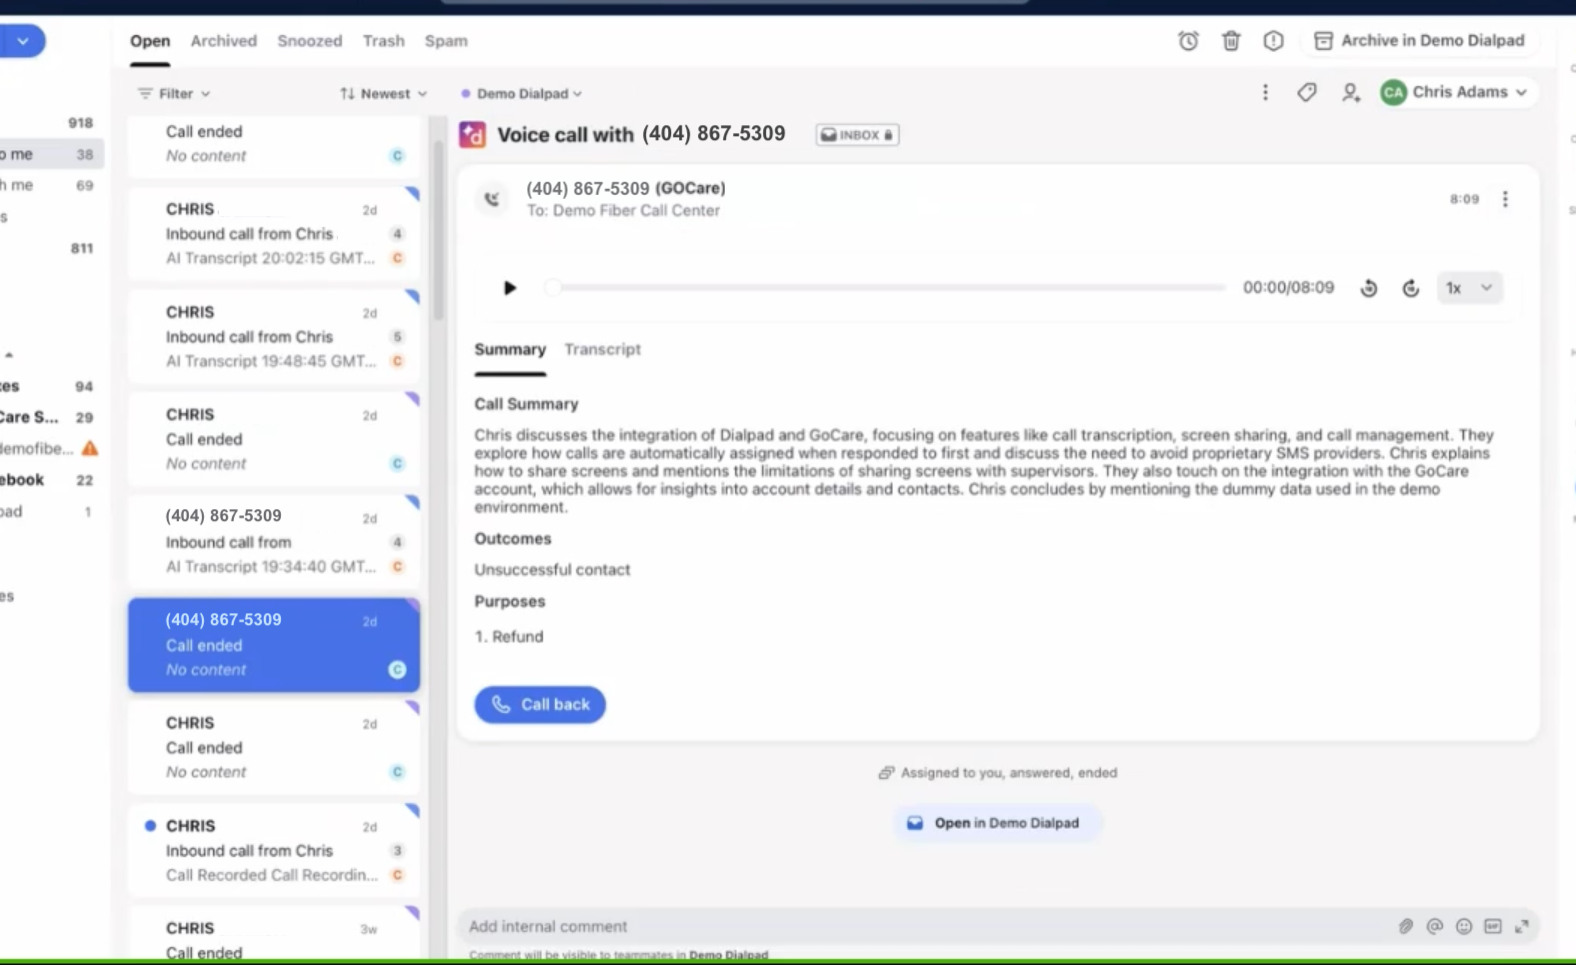This screenshot has width=1576, height=965.
Task: Click the recording progress bar
Action: 887,288
